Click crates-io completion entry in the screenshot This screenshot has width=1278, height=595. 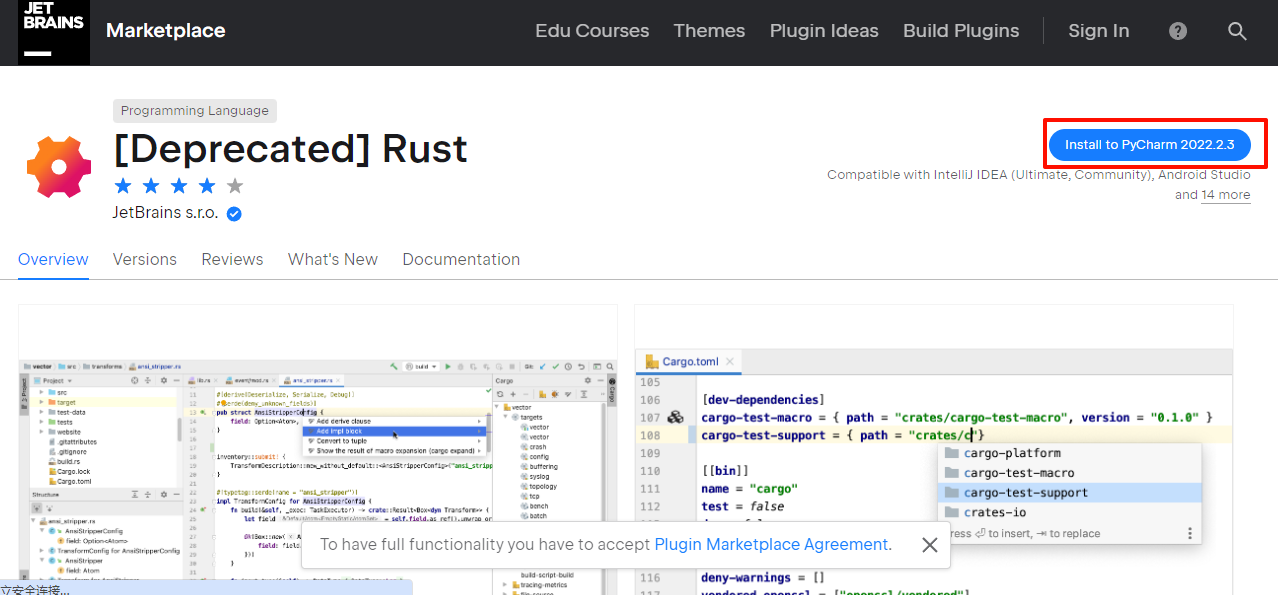tap(1069, 512)
